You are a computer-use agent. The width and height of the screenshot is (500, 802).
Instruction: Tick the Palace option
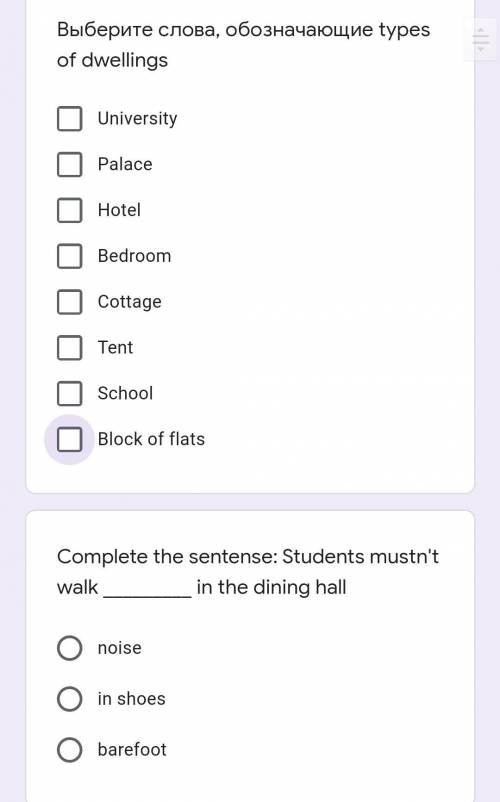tap(70, 164)
